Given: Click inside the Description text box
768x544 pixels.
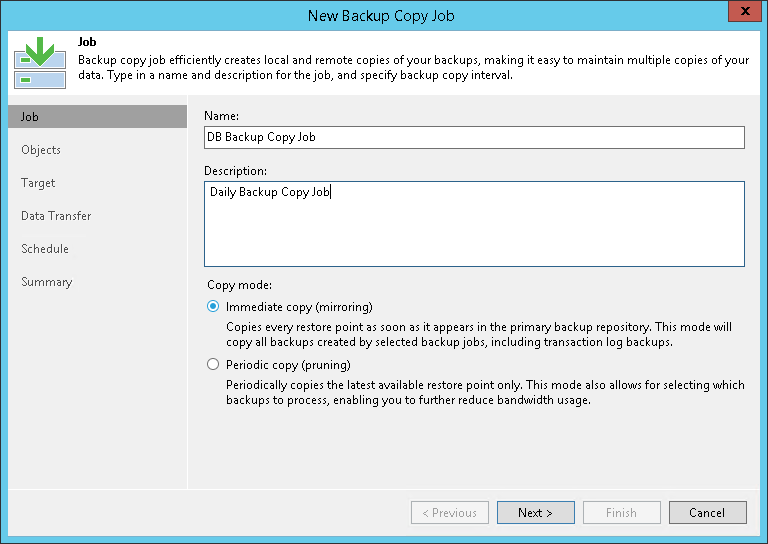Looking at the screenshot, I should (474, 223).
